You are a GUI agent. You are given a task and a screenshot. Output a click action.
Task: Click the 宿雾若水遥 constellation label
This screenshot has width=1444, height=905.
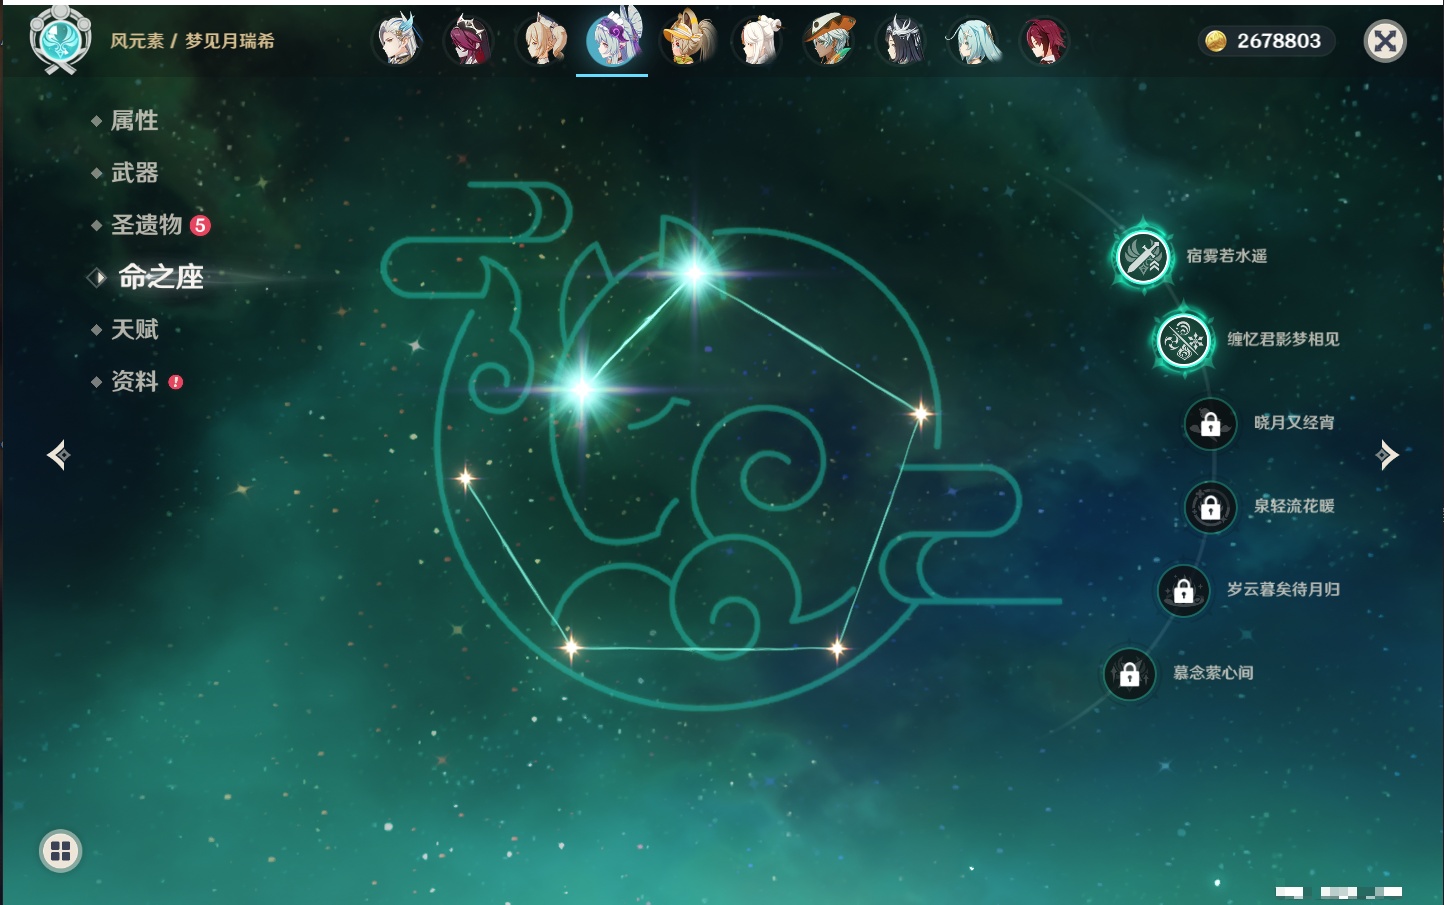point(1227,256)
